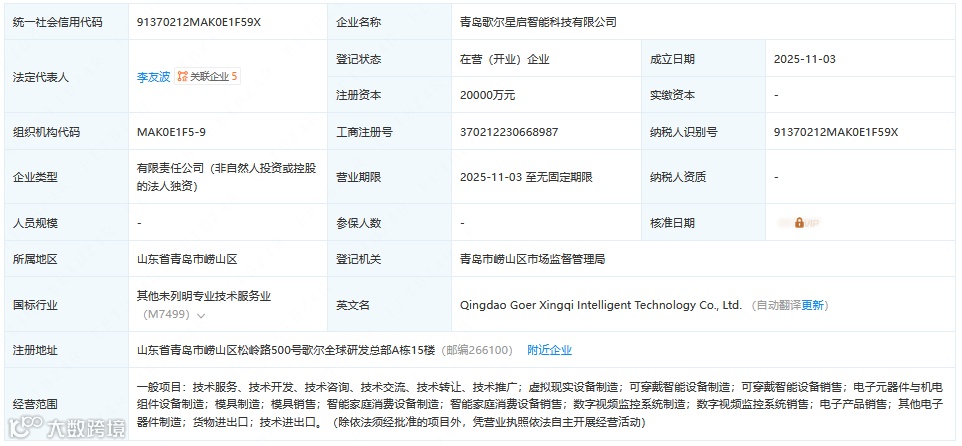962x446 pixels.
Task: Click the 参保人数 label
Action: click(x=358, y=223)
